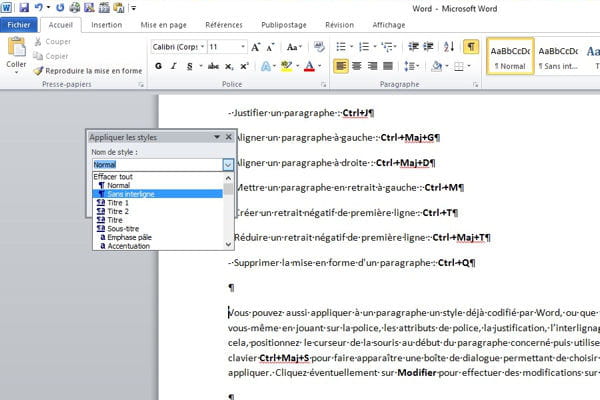Switch to the Références tab

(x=224, y=25)
